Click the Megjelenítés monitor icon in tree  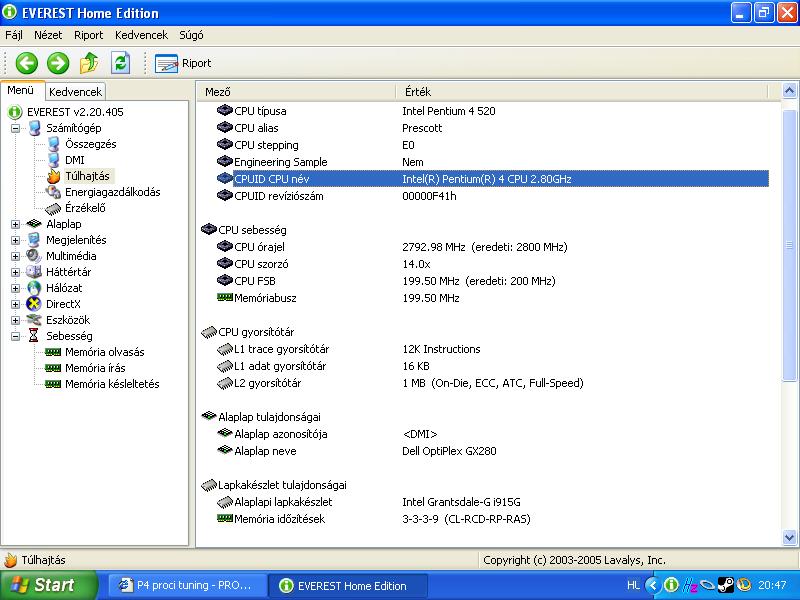(x=34, y=240)
